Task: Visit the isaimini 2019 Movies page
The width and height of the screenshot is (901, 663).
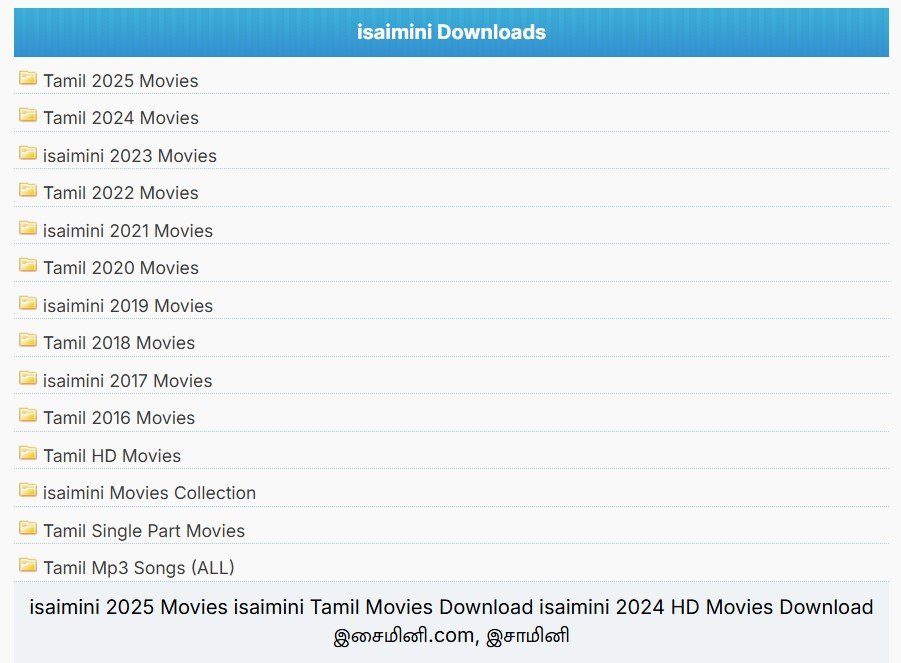Action: [128, 306]
